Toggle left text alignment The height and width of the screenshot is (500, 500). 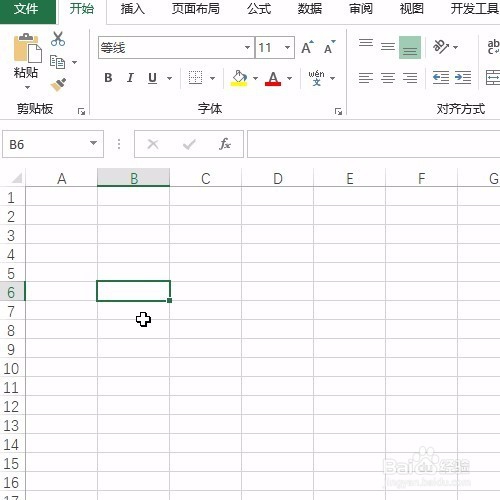click(366, 78)
